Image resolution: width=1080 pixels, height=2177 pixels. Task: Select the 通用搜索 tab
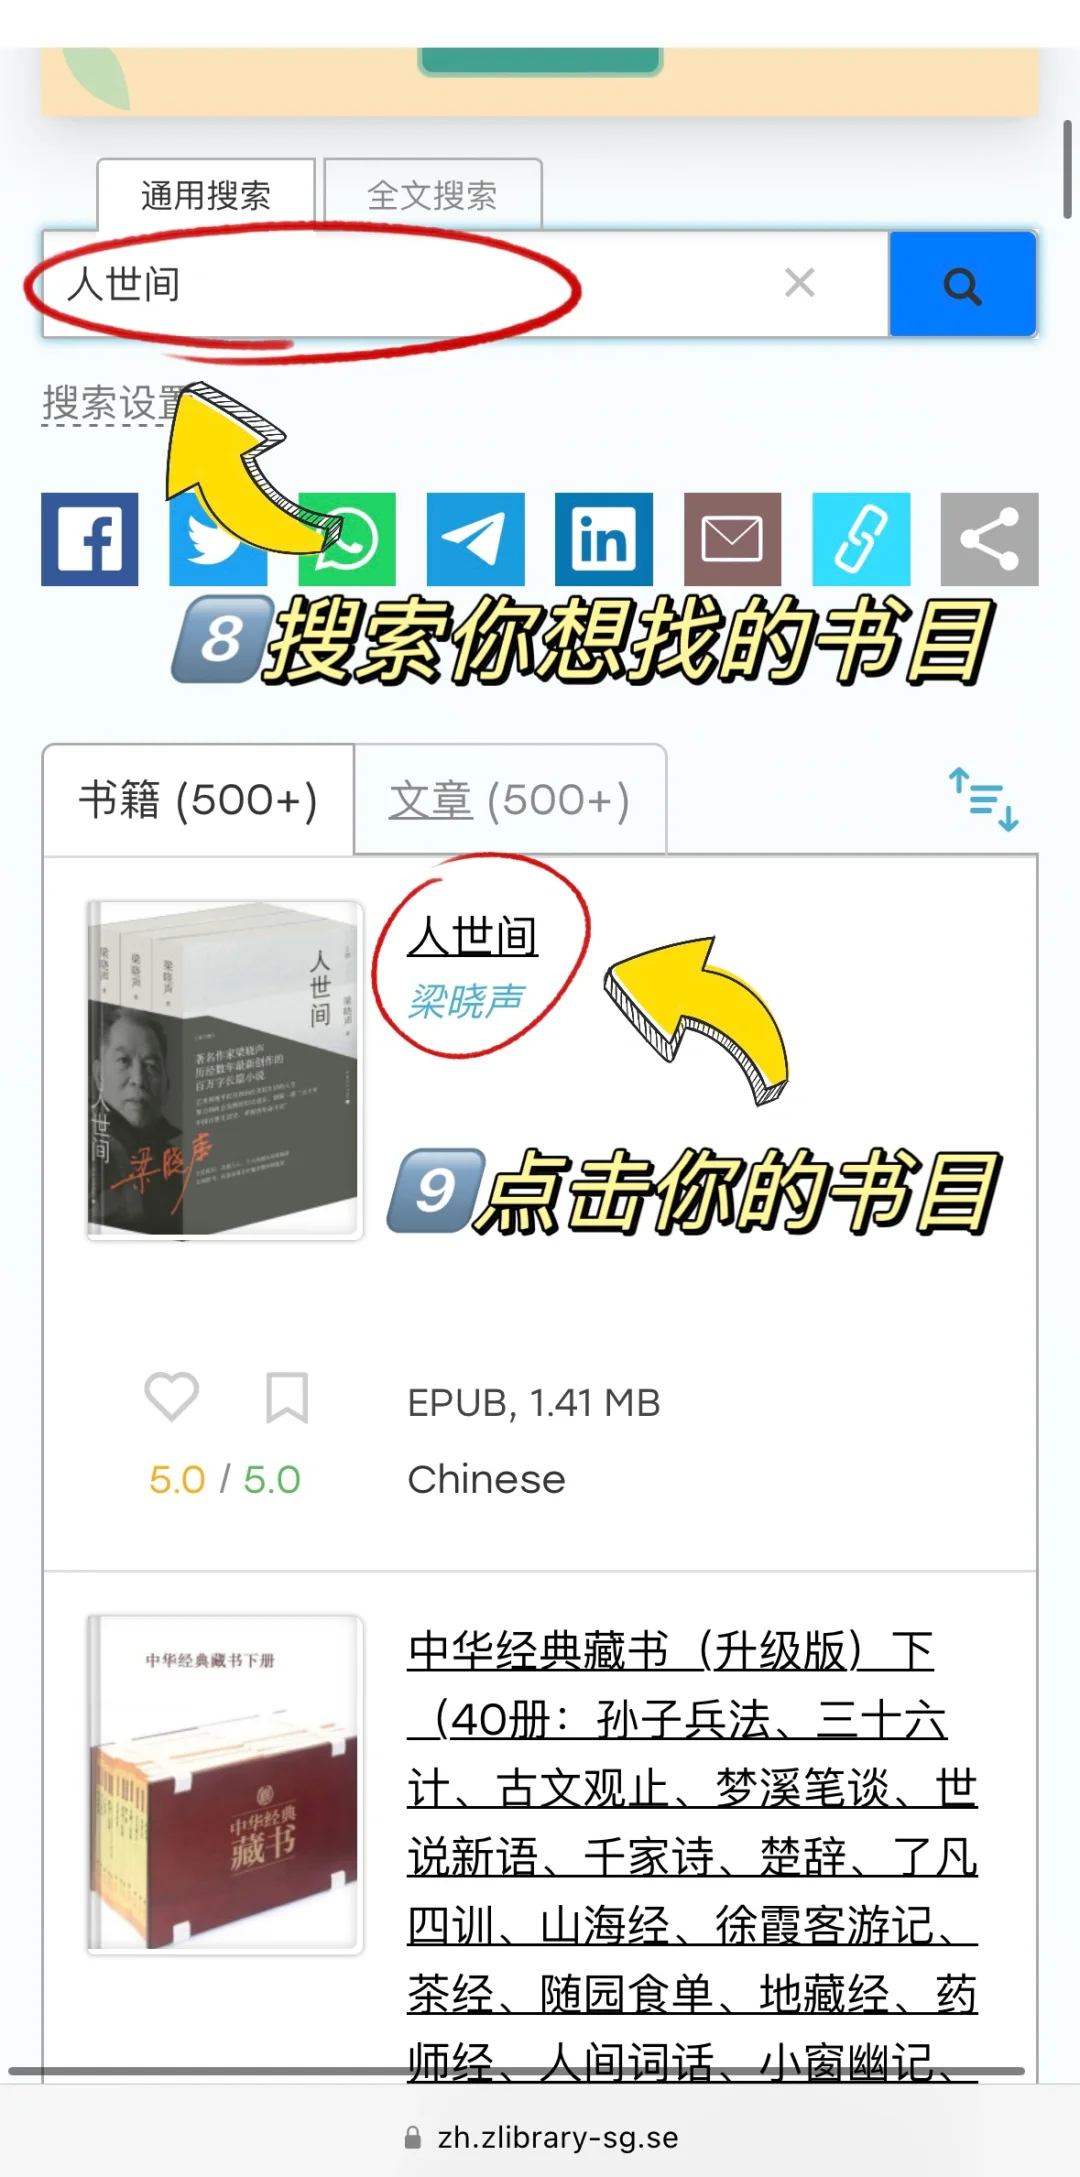pyautogui.click(x=206, y=195)
